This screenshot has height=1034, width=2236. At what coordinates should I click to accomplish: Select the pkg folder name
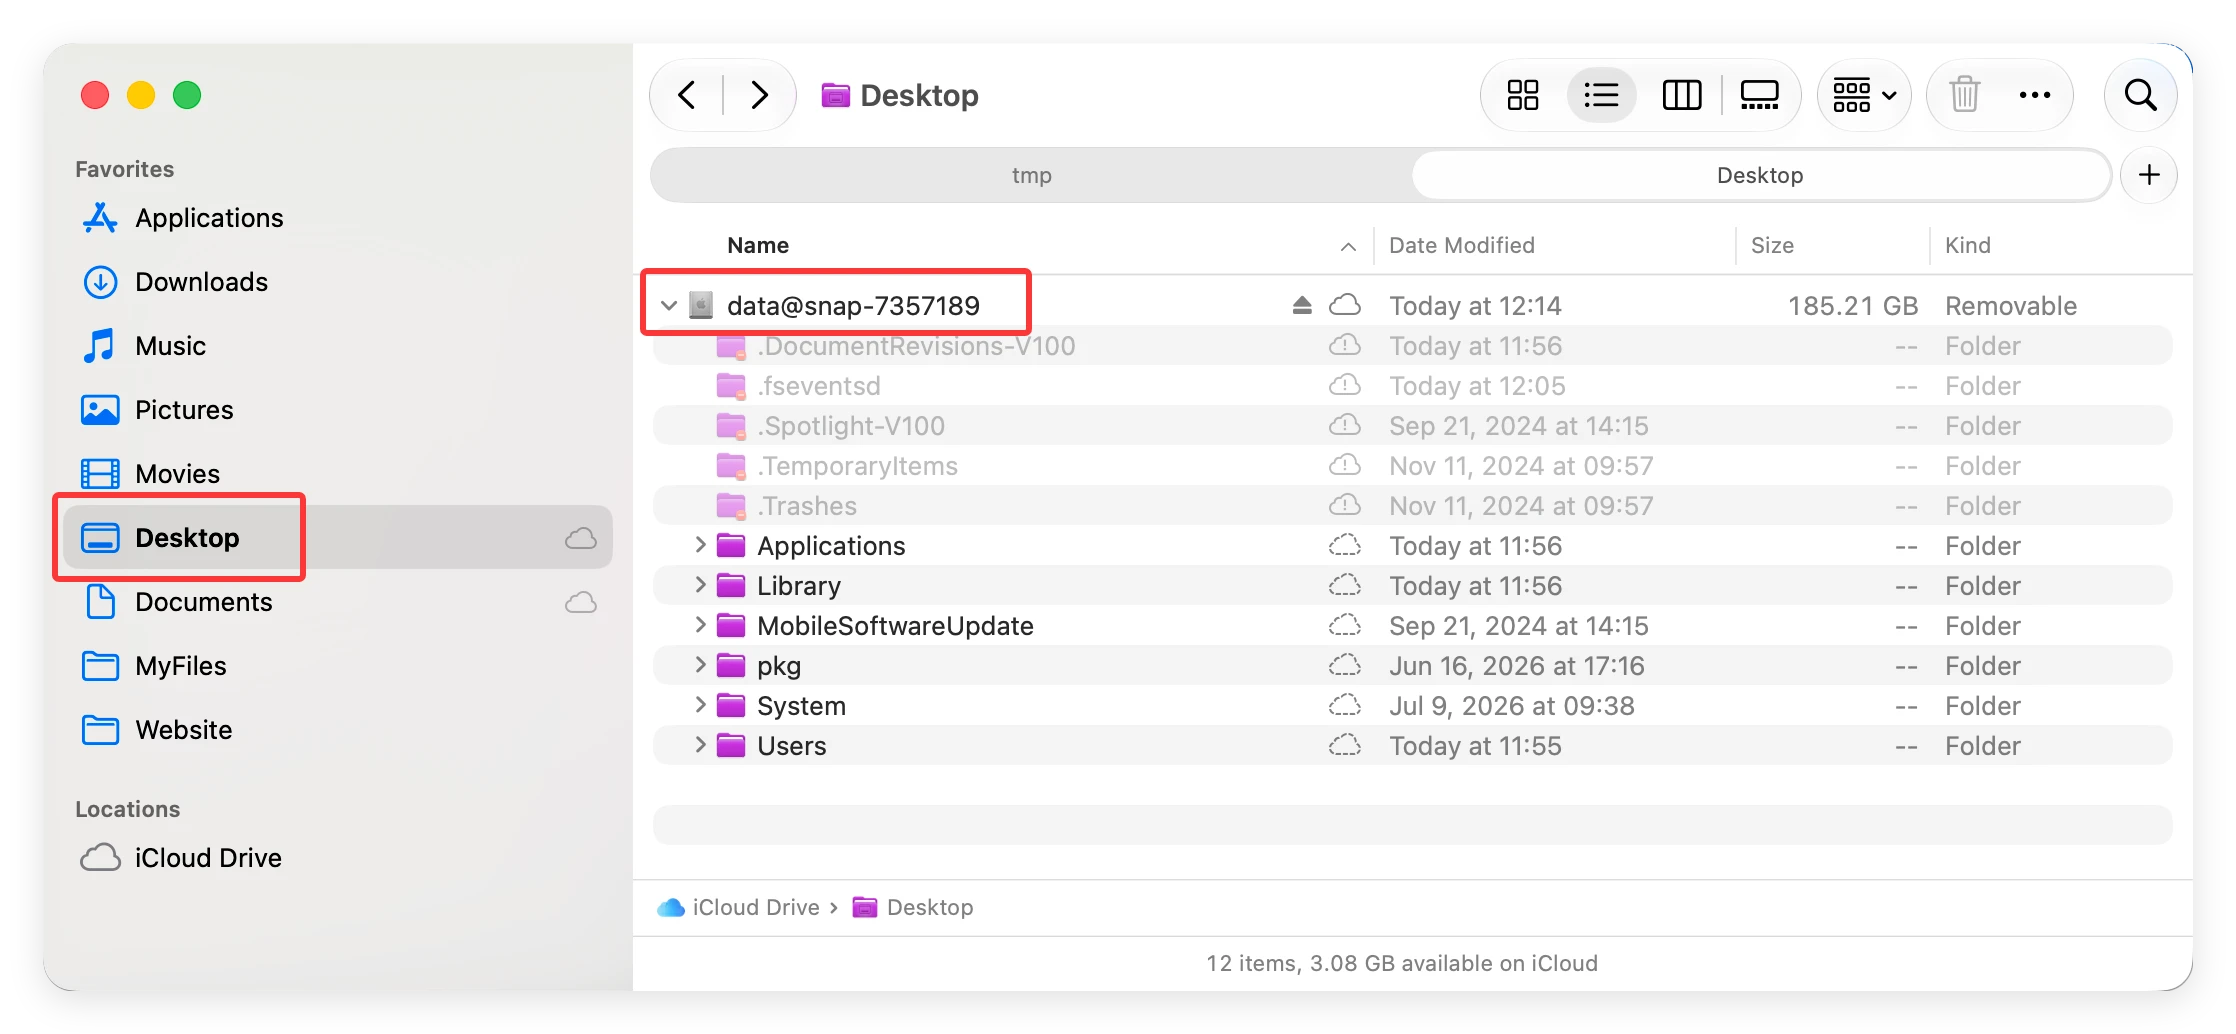779,666
